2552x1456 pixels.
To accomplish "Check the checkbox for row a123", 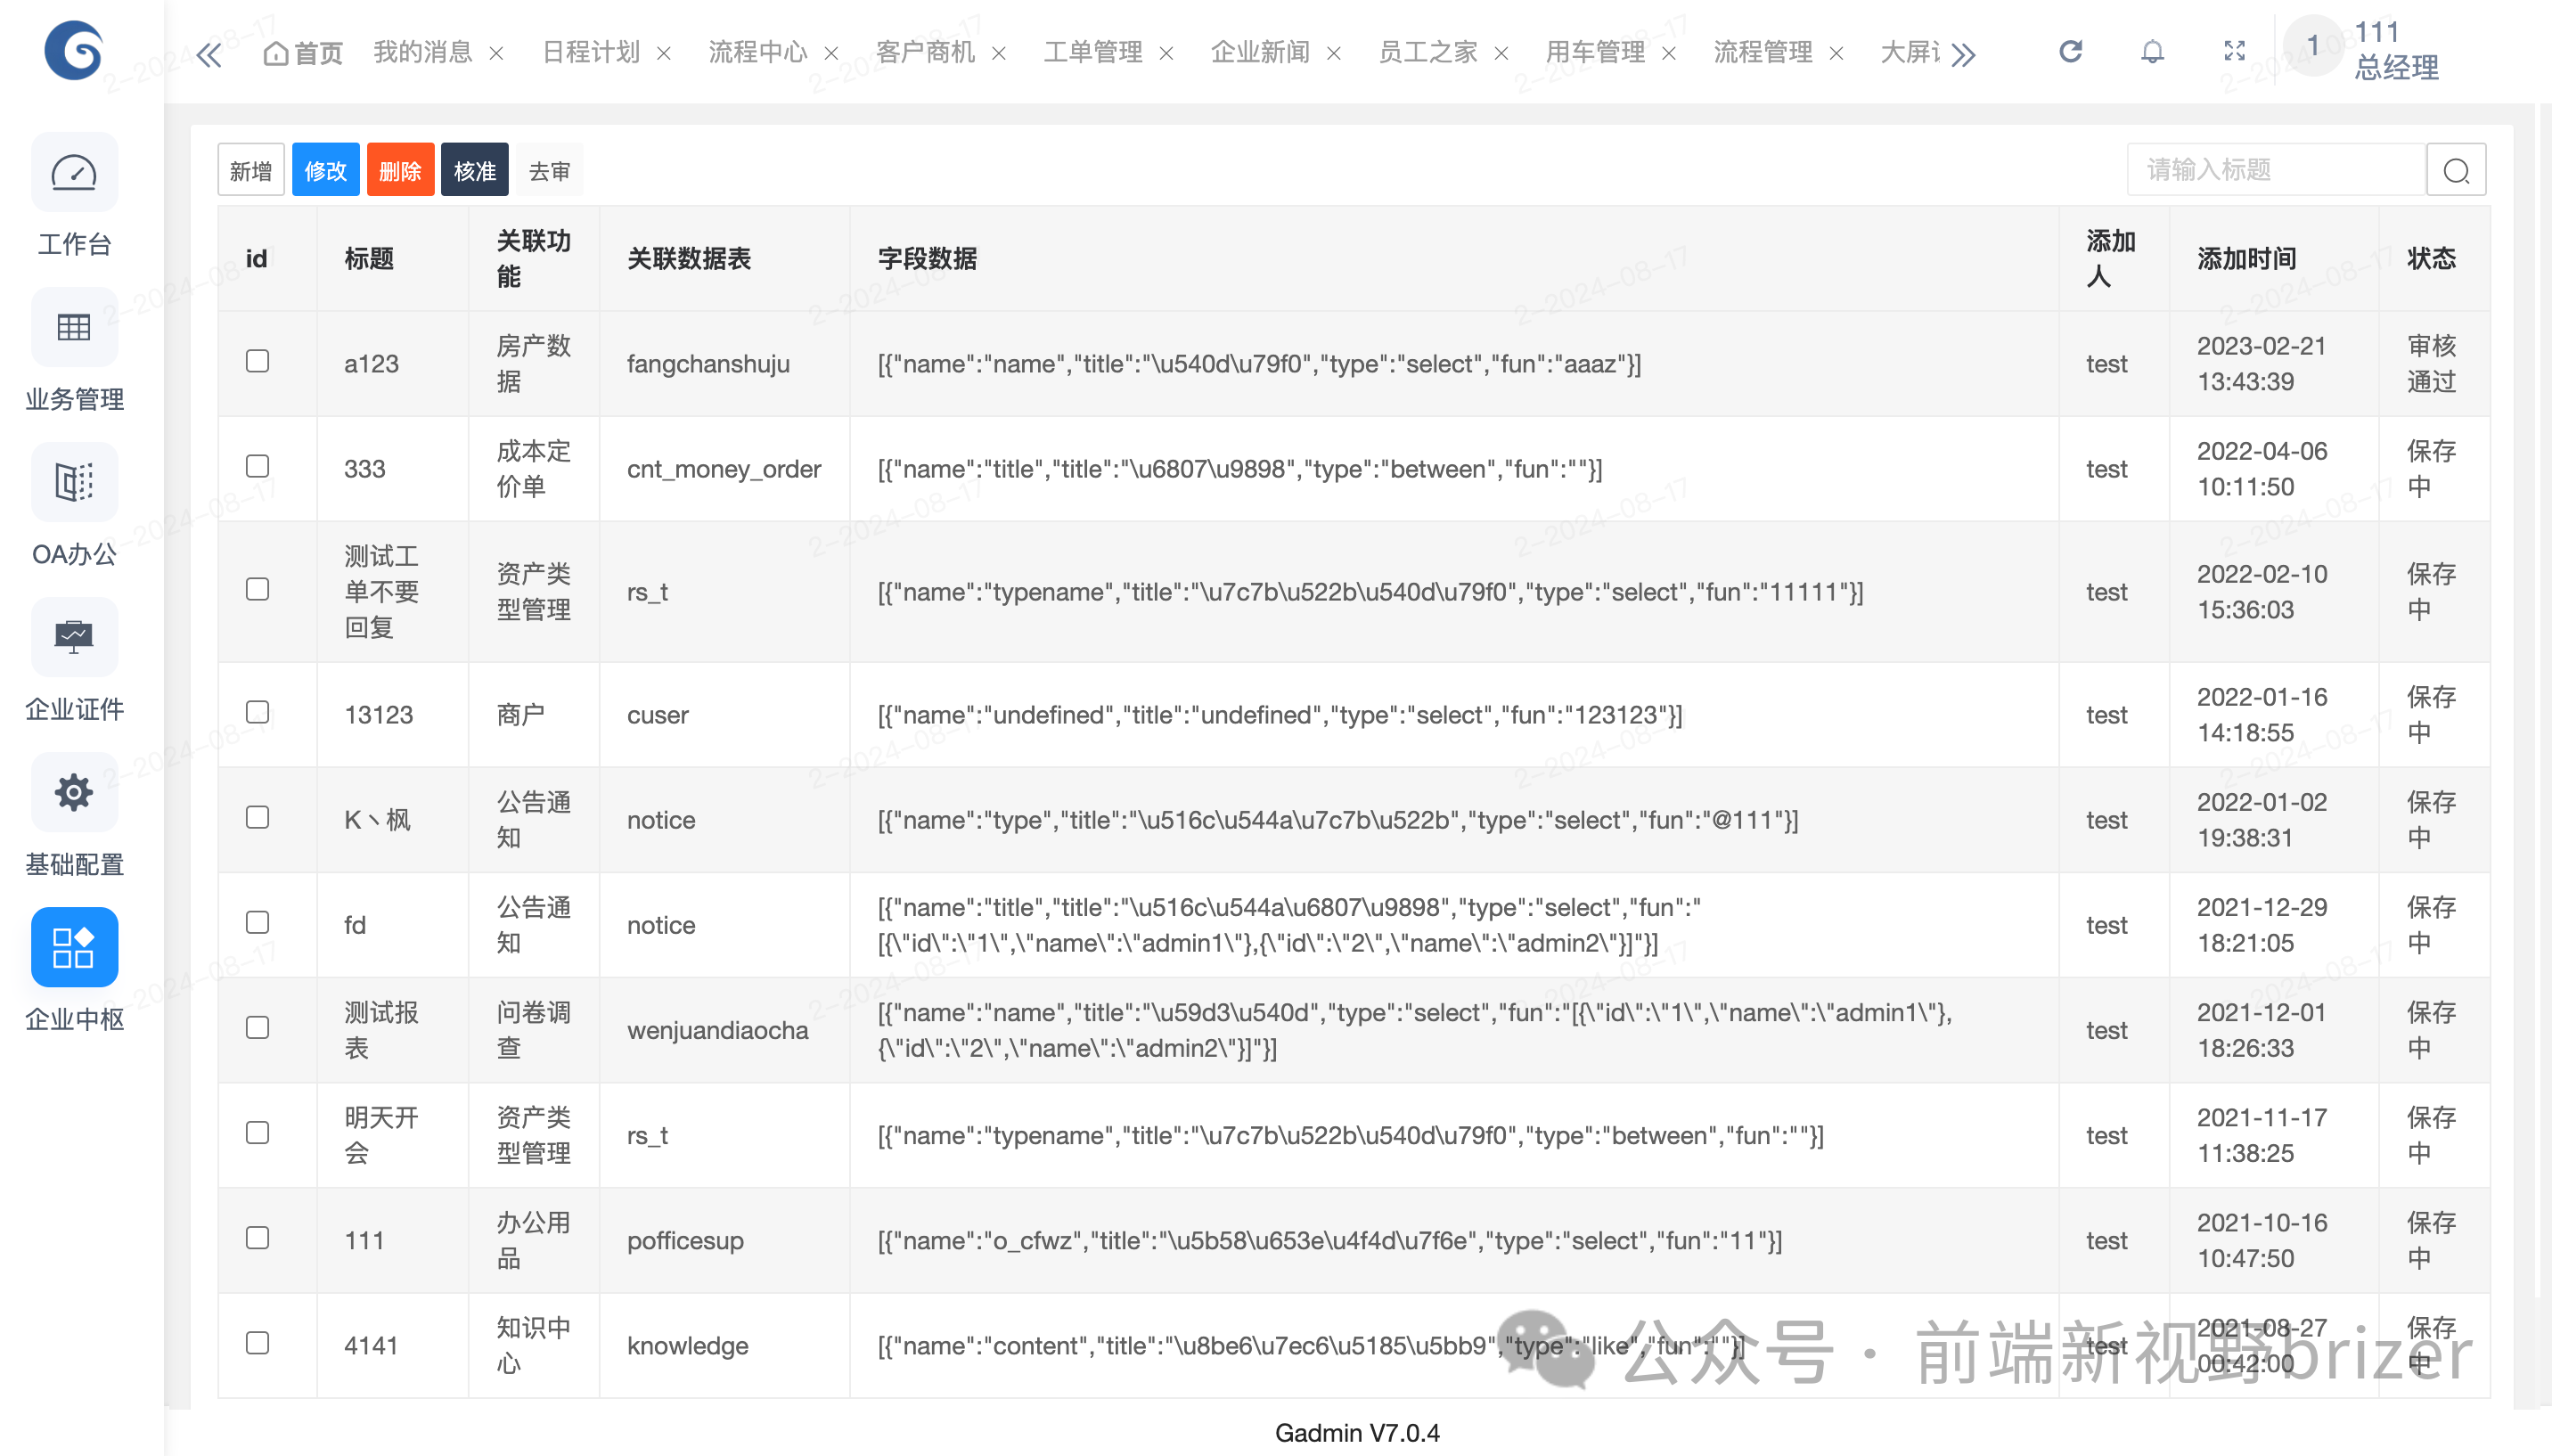I will pyautogui.click(x=258, y=362).
